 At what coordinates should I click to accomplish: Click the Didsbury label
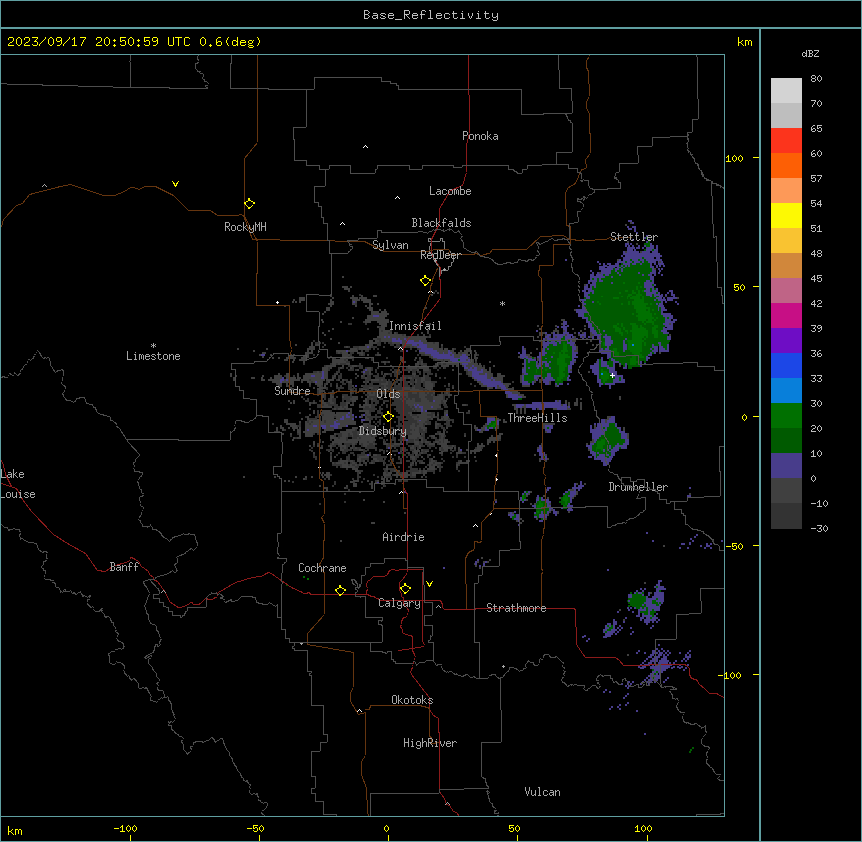point(383,431)
